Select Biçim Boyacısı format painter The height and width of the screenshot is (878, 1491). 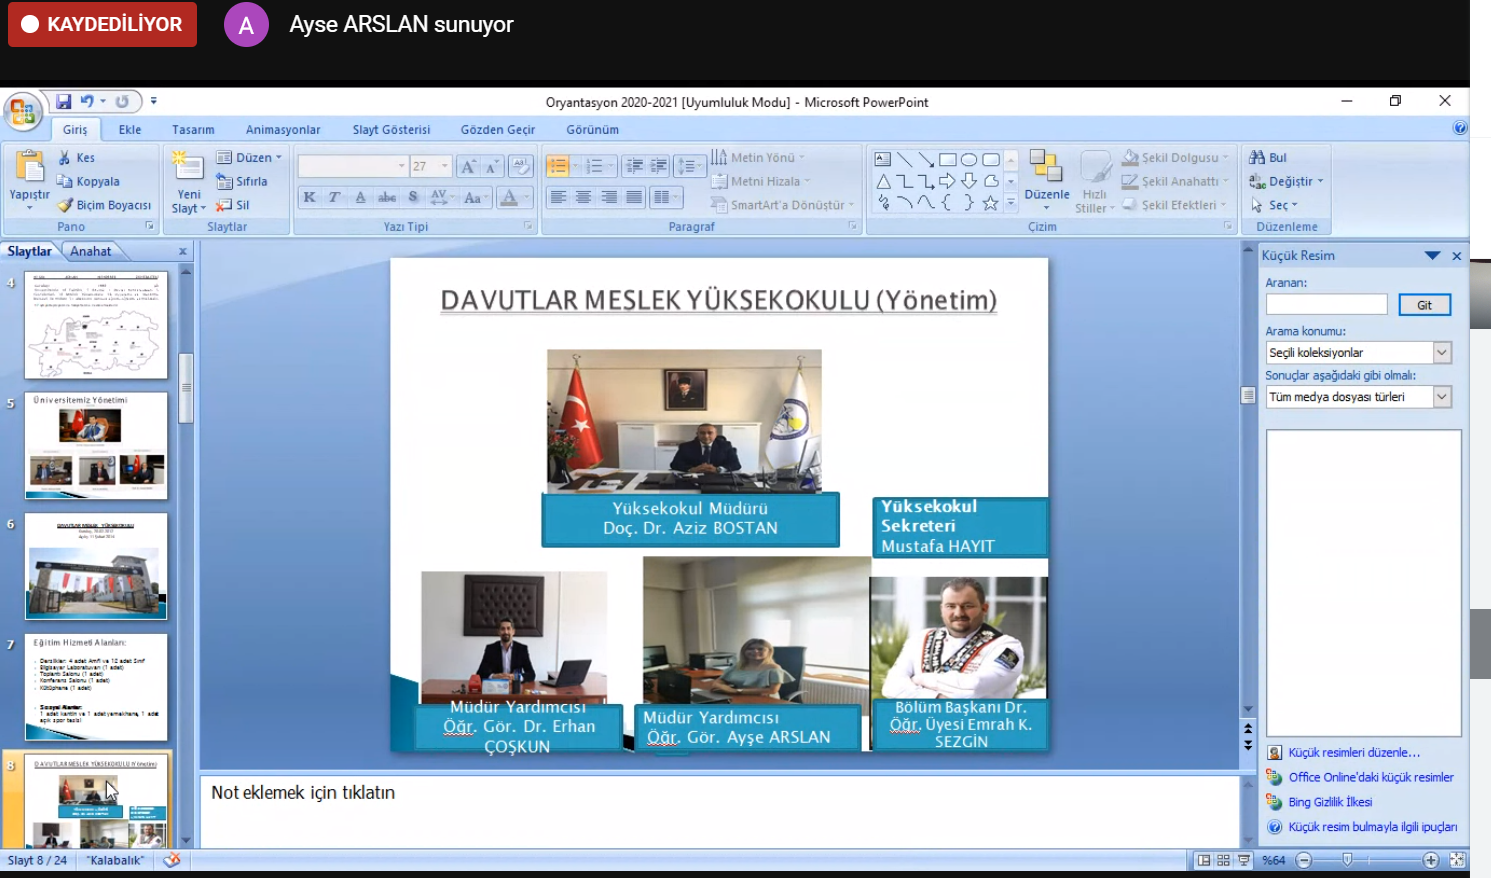[104, 205]
